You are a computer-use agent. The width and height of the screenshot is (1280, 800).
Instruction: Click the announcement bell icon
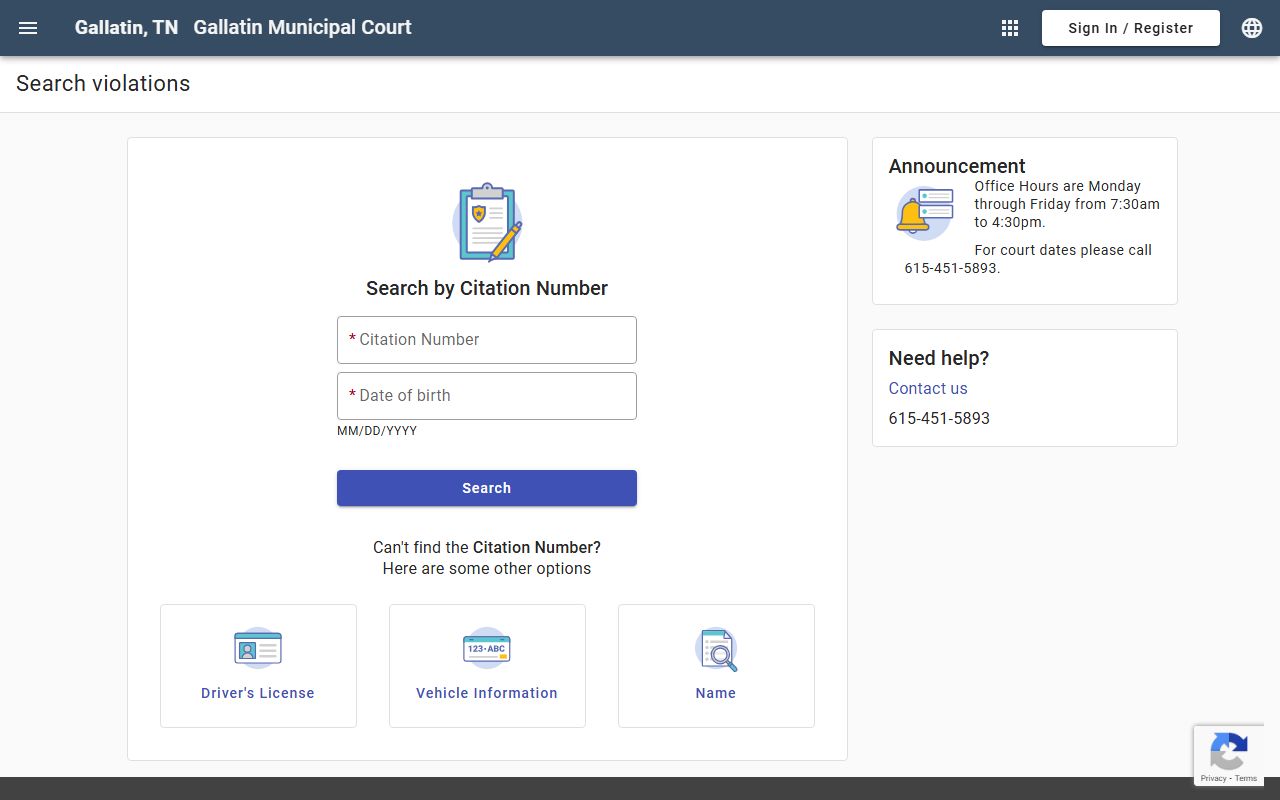(x=922, y=213)
